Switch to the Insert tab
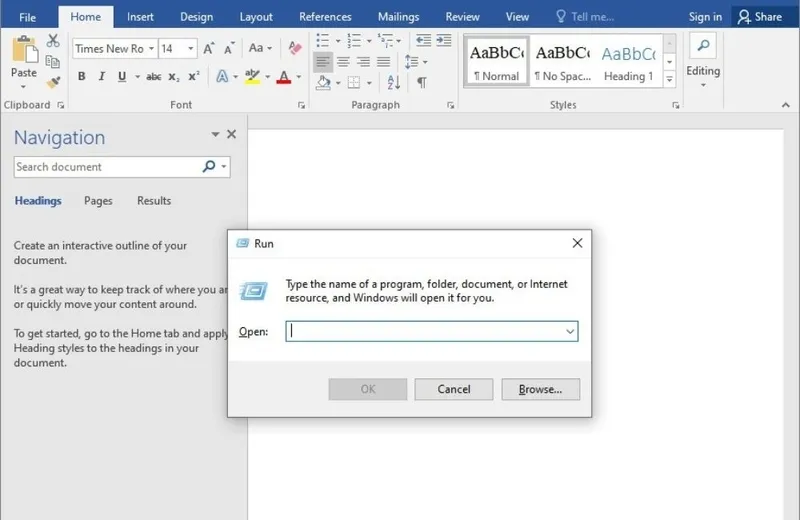The width and height of the screenshot is (800, 520). [140, 17]
